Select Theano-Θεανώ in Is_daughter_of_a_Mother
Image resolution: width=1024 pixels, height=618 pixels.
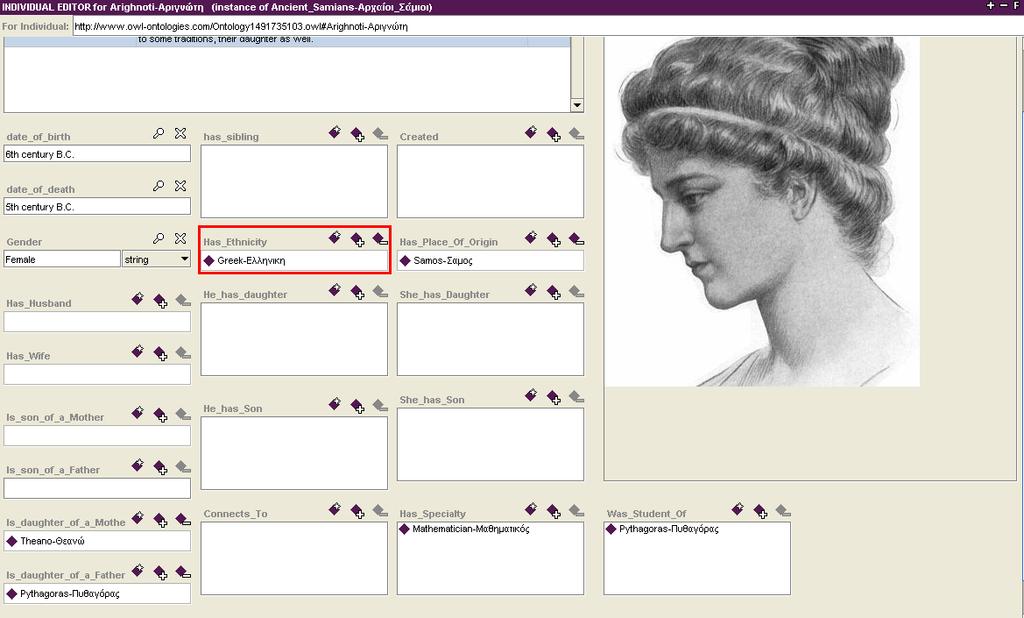pyautogui.click(x=52, y=541)
